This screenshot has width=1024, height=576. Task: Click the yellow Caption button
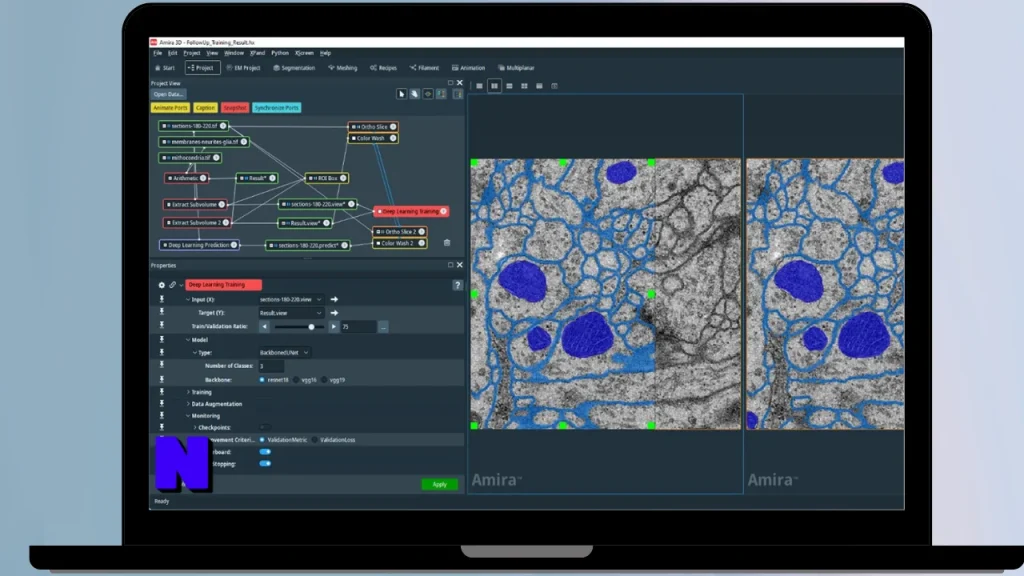coord(205,108)
